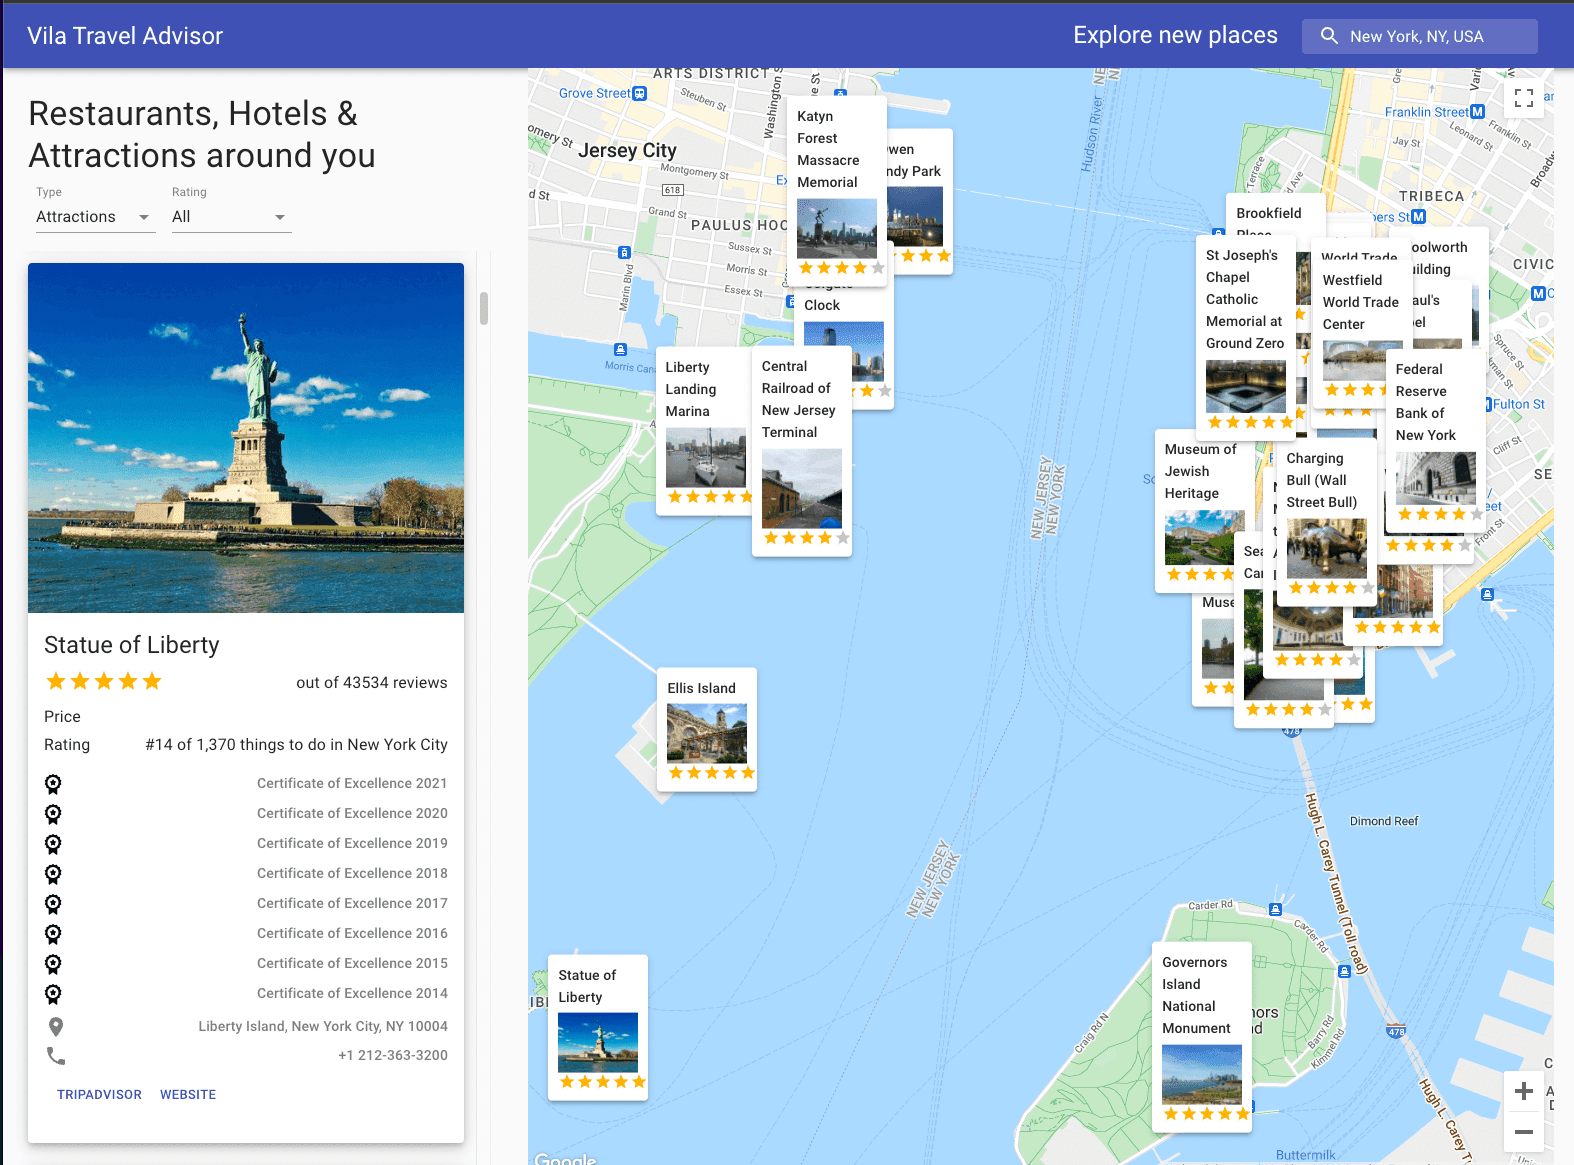Click Certificate of Excellence 2021 text
1574x1165 pixels.
click(x=352, y=784)
